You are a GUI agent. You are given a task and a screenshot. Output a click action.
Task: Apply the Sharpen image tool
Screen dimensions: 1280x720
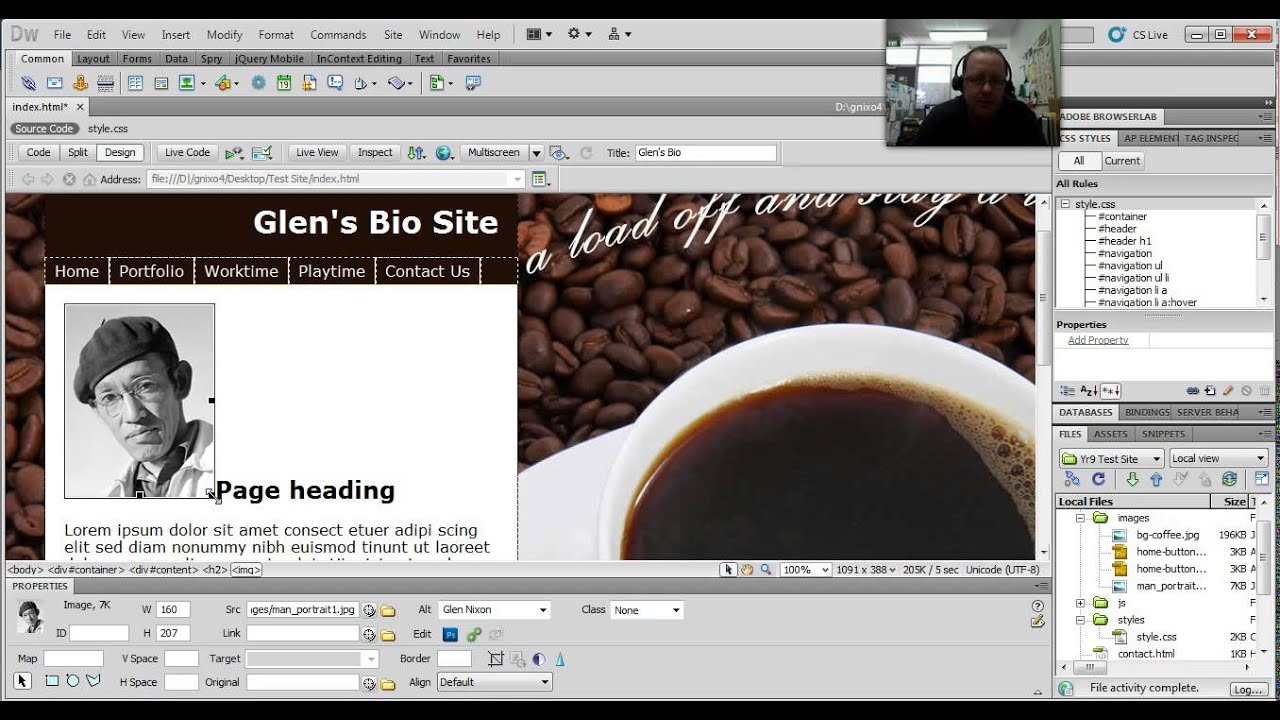pyautogui.click(x=560, y=659)
